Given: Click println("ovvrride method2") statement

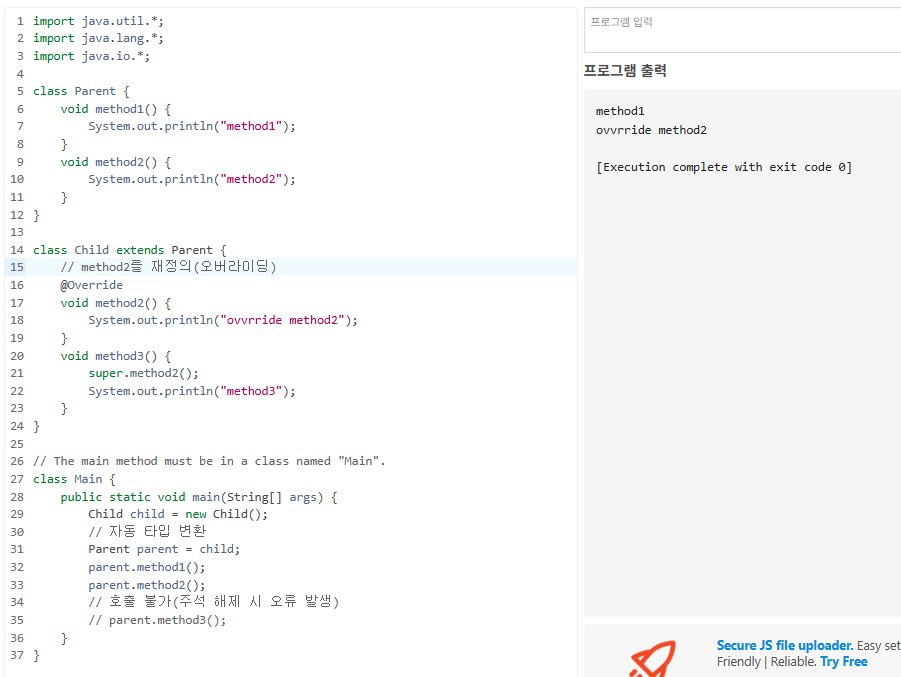Looking at the screenshot, I should (223, 320).
